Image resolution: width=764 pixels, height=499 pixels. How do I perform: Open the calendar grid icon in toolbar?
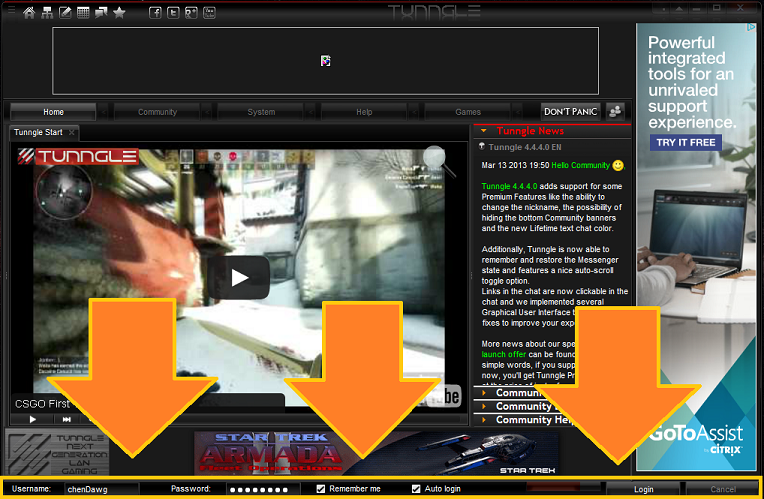click(83, 13)
